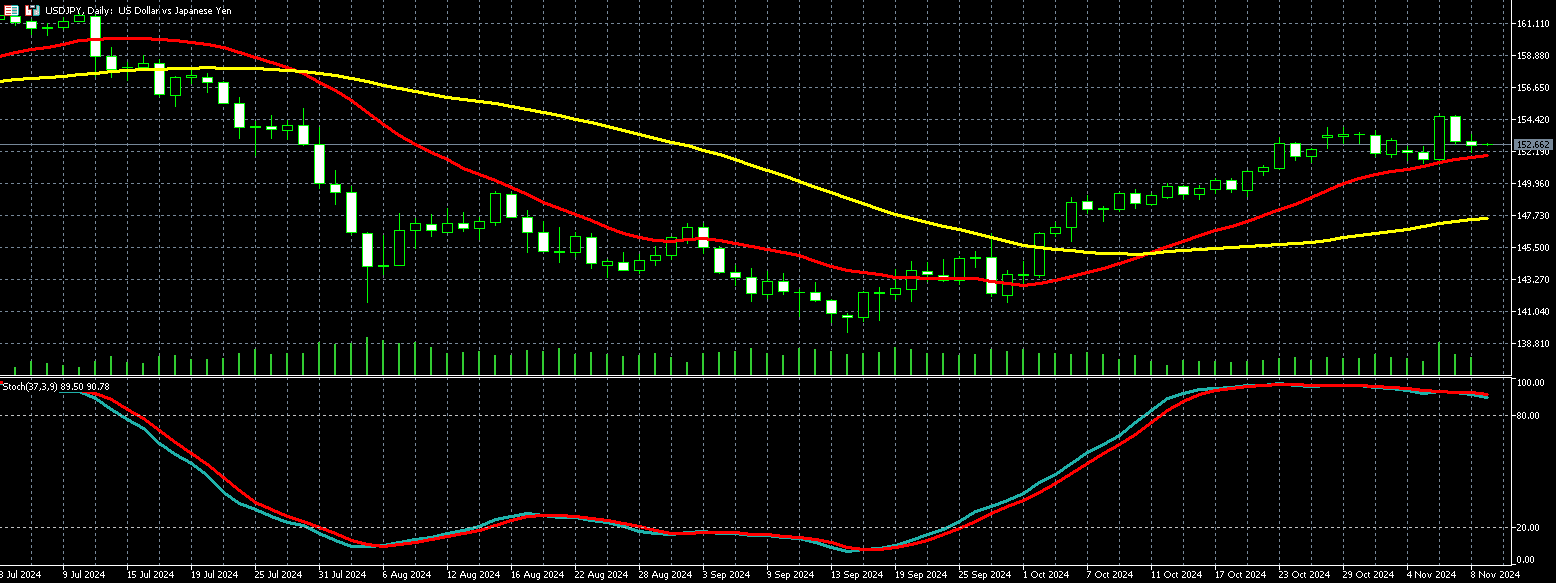1556x583 pixels.
Task: Click the 100.00 stochastic scale label
Action: pyautogui.click(x=1531, y=383)
